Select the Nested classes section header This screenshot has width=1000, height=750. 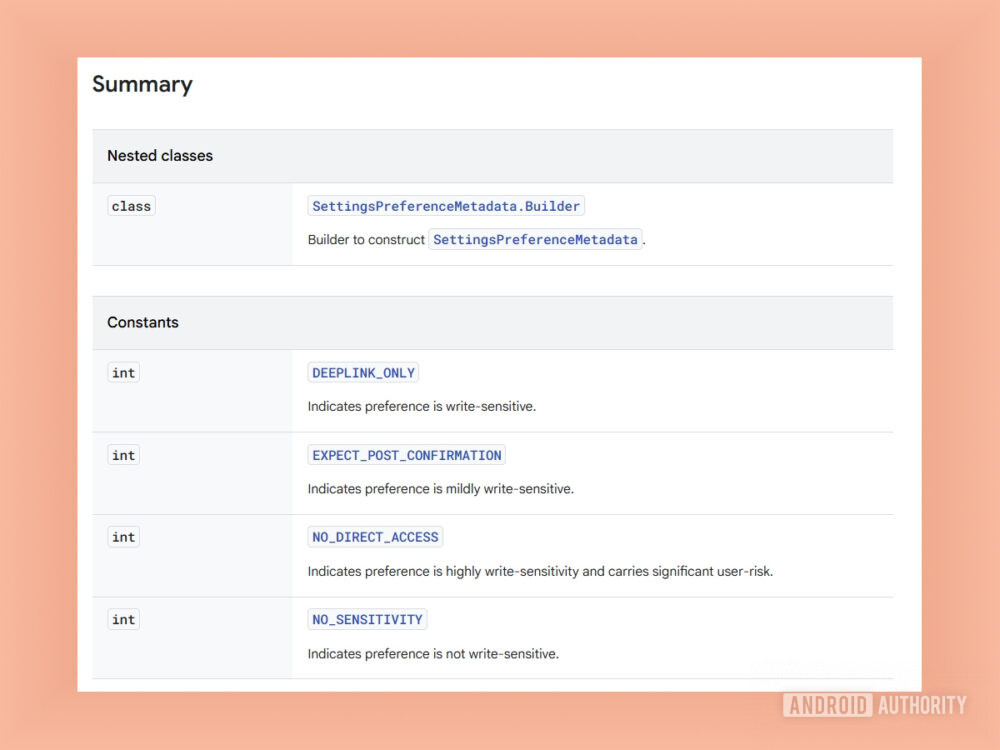click(x=159, y=156)
